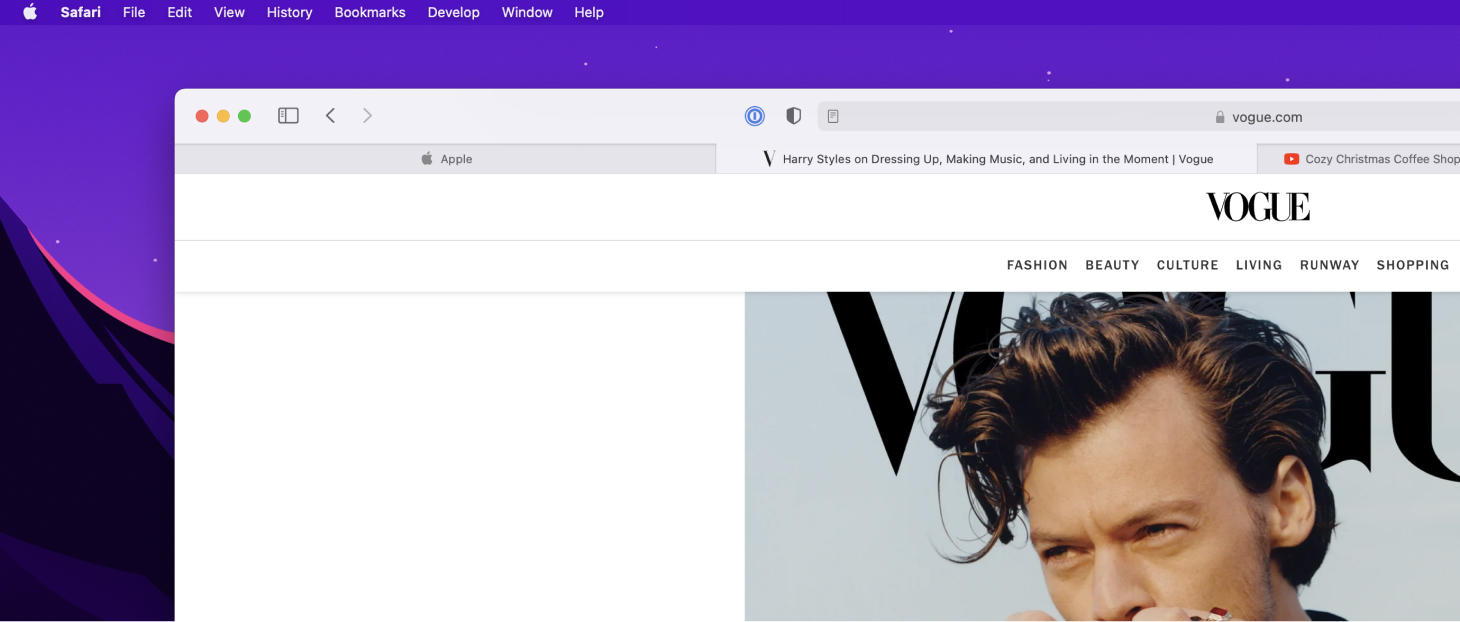The height and width of the screenshot is (622, 1460).
Task: Switch to Cozy Christmas Coffee Shop tab
Action: [1359, 159]
